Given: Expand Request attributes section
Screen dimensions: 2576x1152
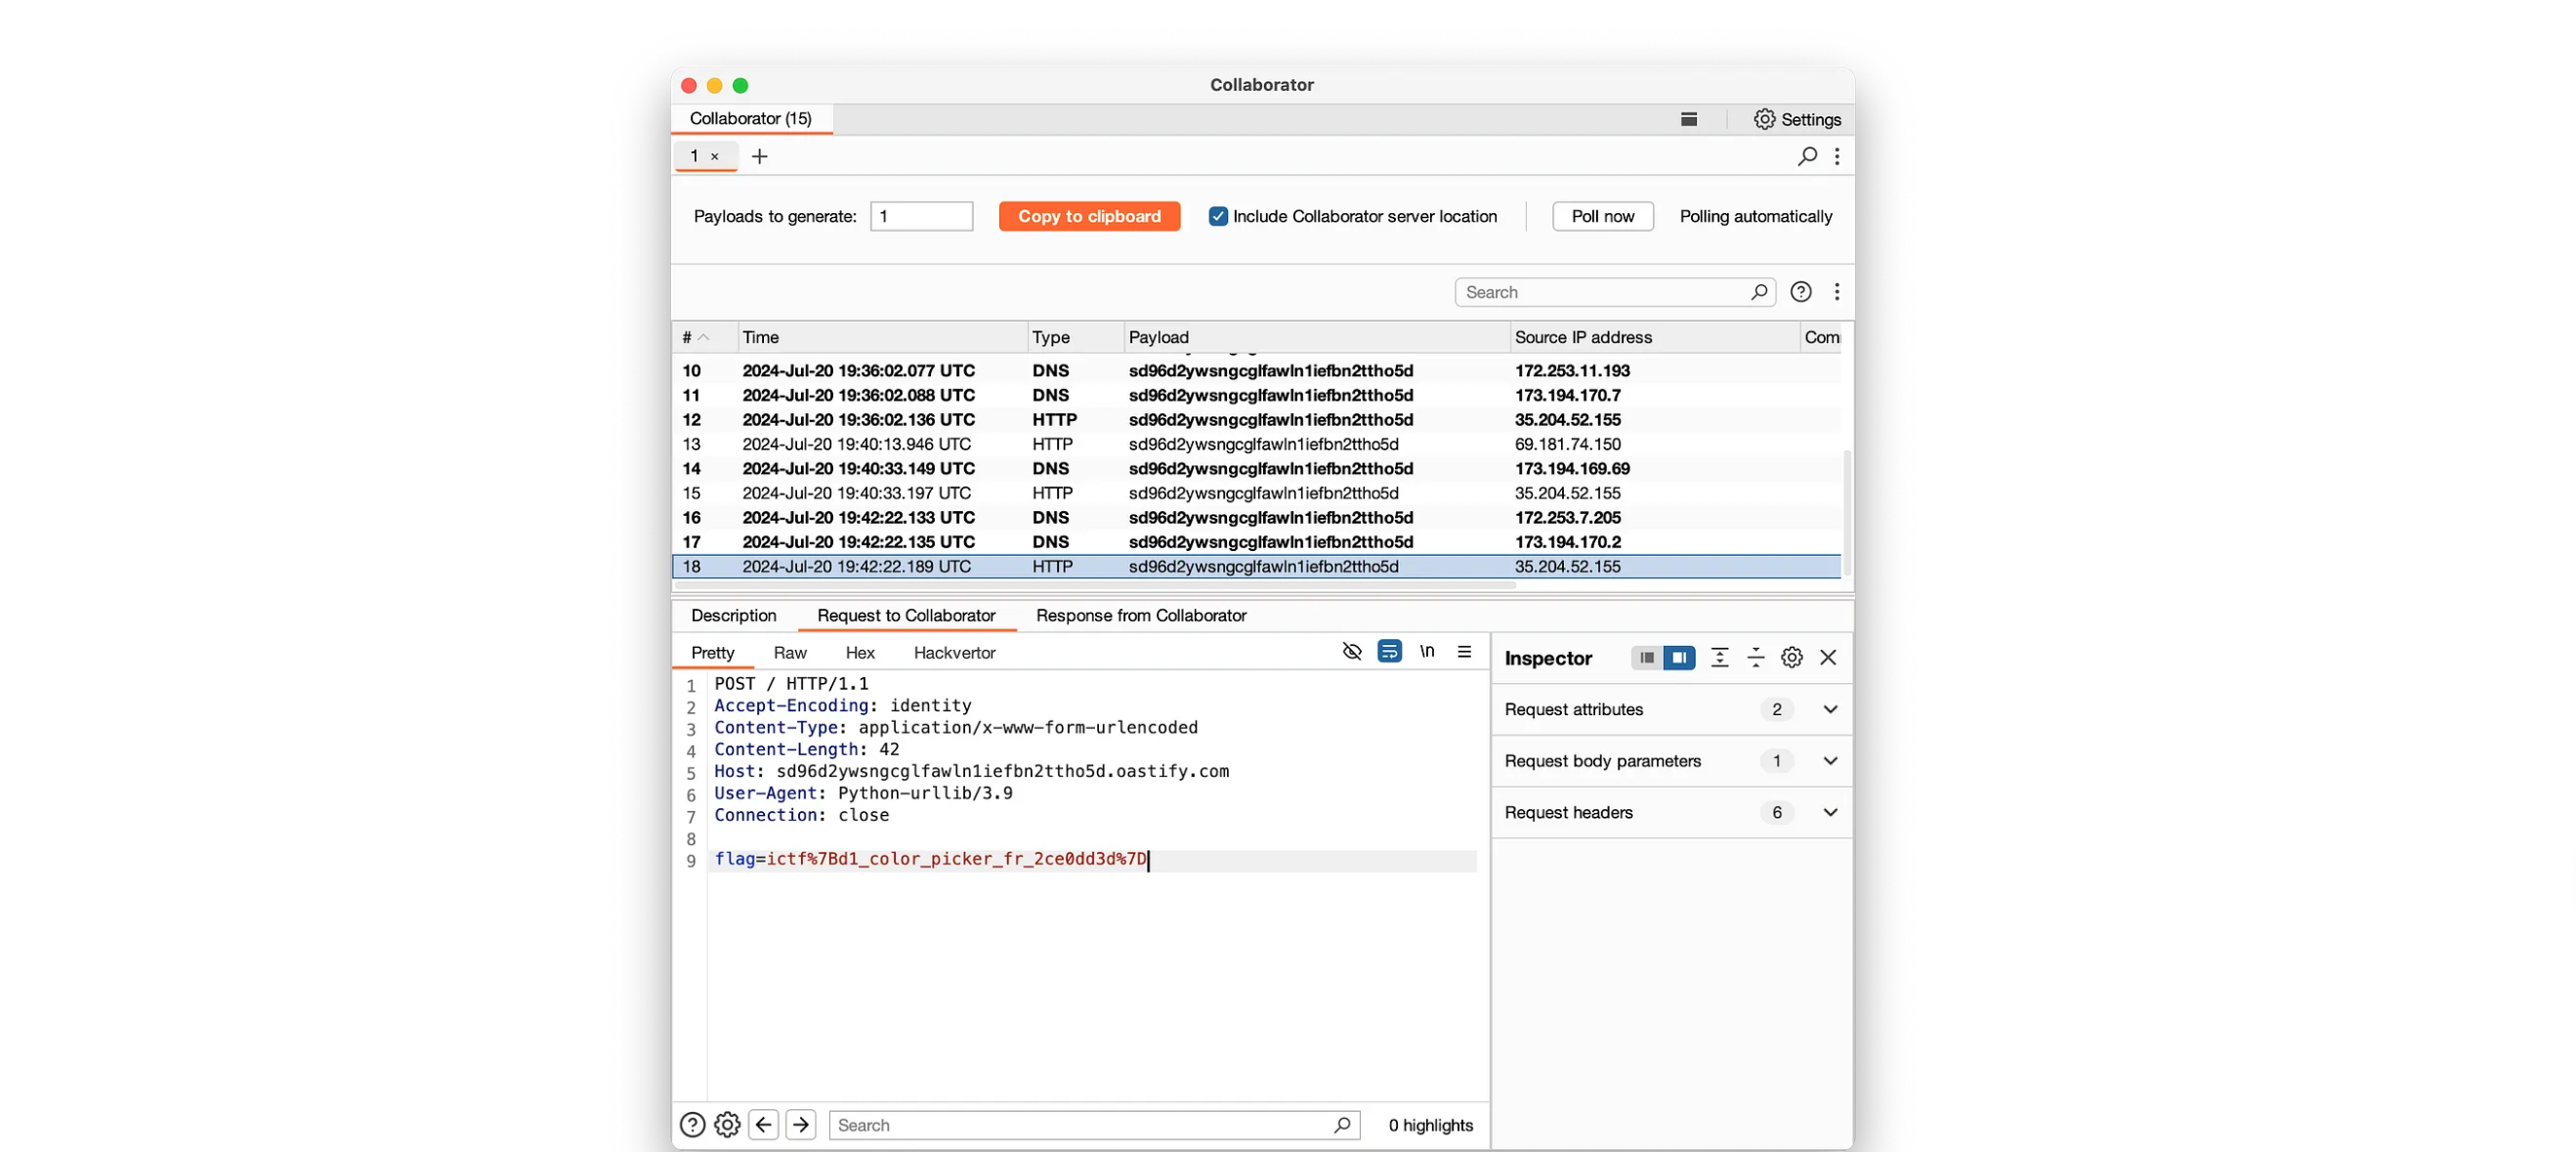Looking at the screenshot, I should tap(1829, 709).
